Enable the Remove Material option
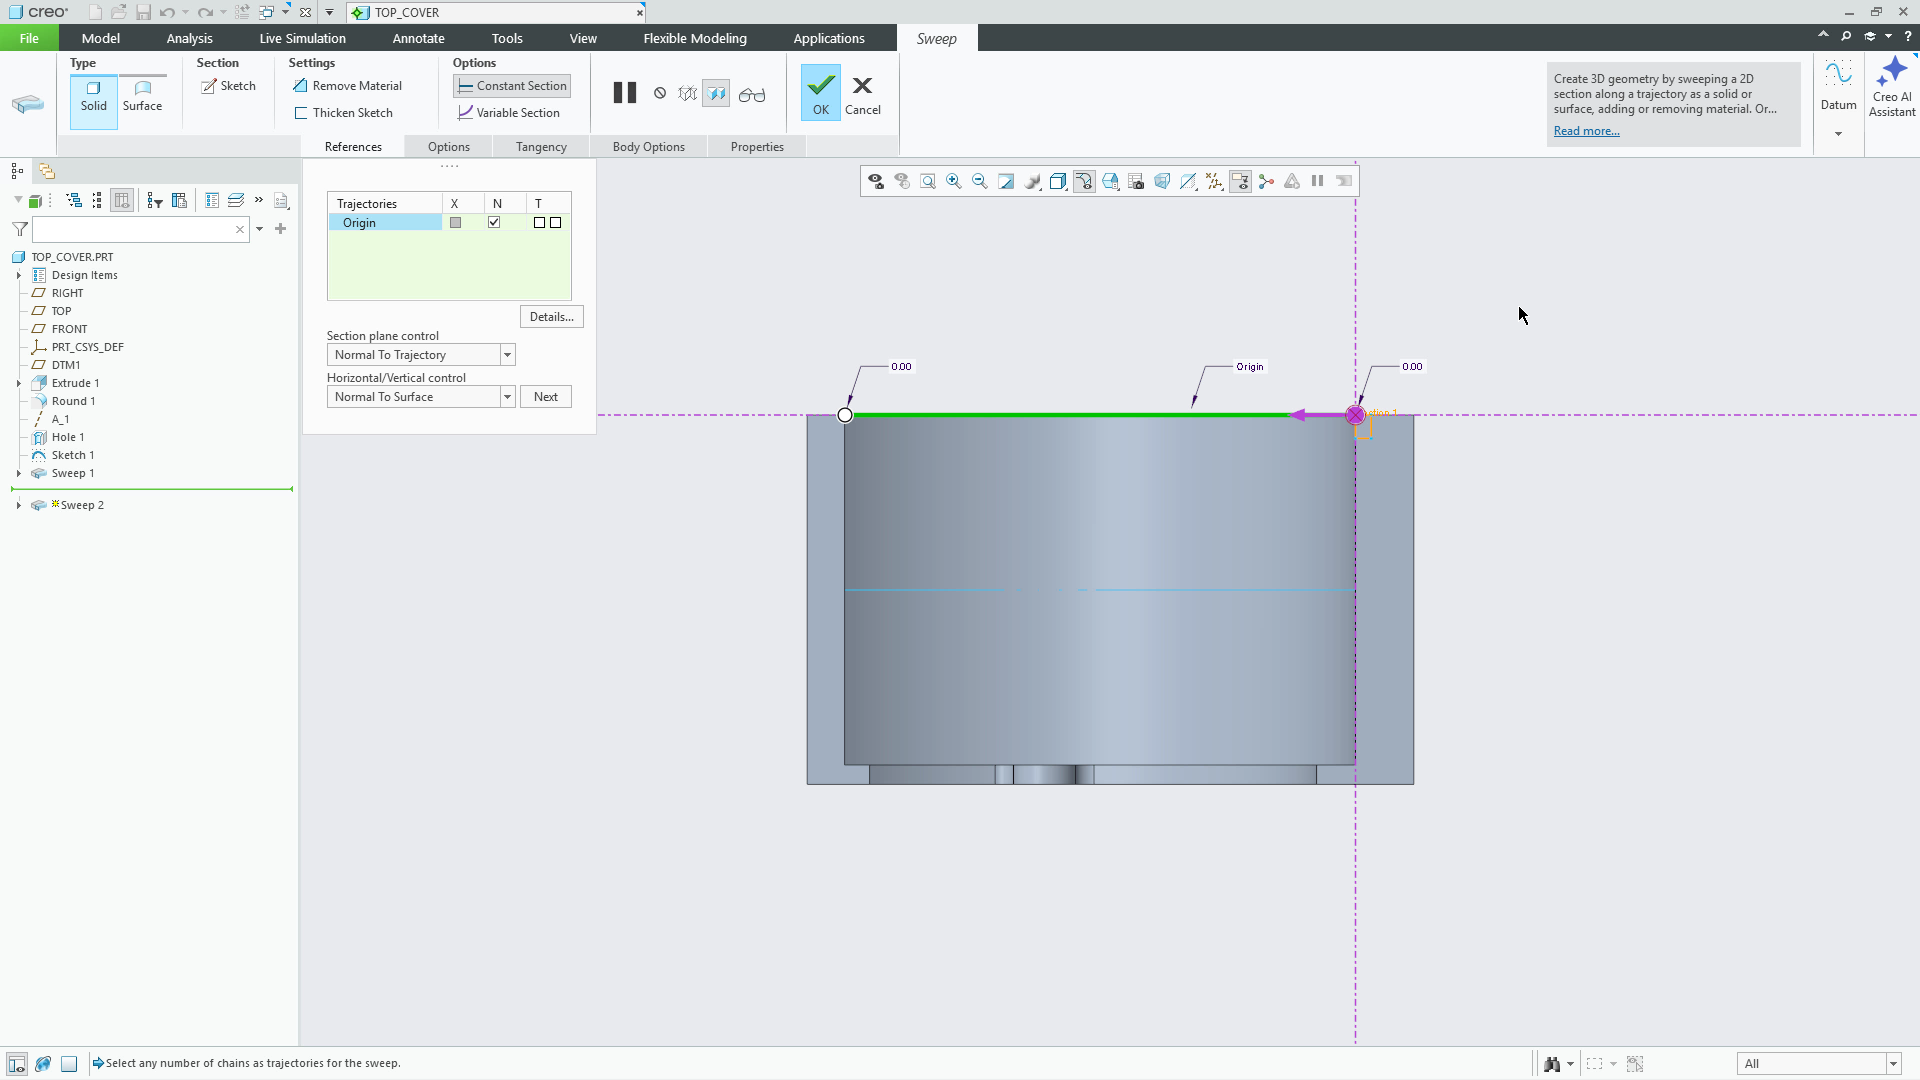1920x1080 pixels. pos(347,86)
